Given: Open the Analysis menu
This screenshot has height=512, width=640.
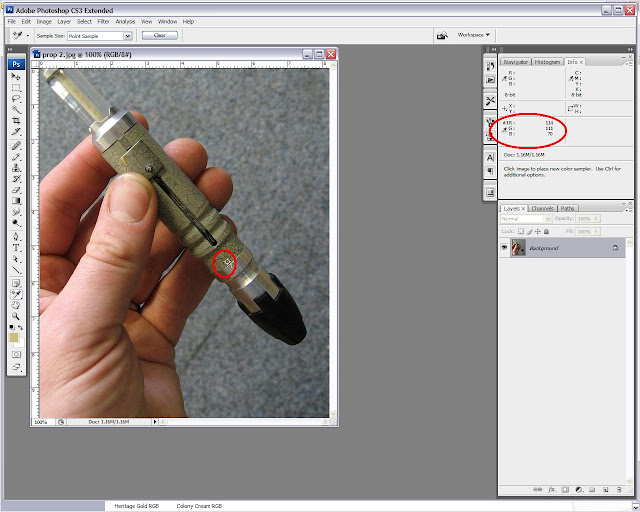Looking at the screenshot, I should click(x=125, y=22).
